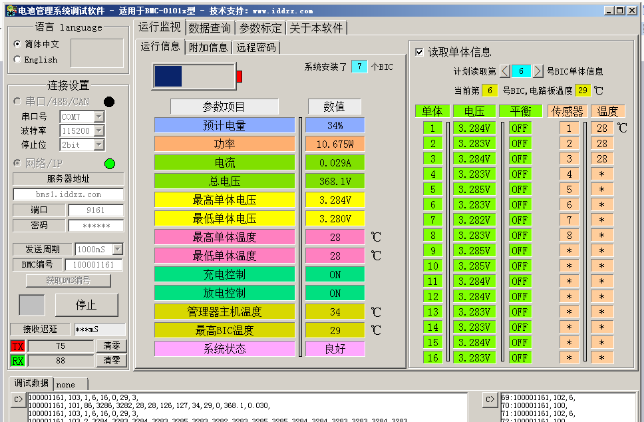Click the 清零 button next to RX

point(111,360)
